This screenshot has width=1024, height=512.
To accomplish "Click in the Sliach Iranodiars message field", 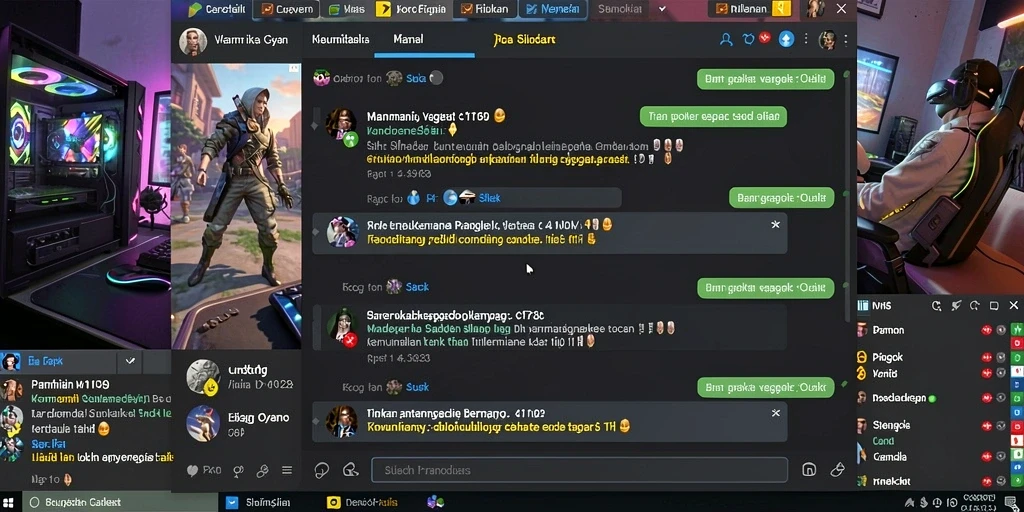I will point(579,470).
